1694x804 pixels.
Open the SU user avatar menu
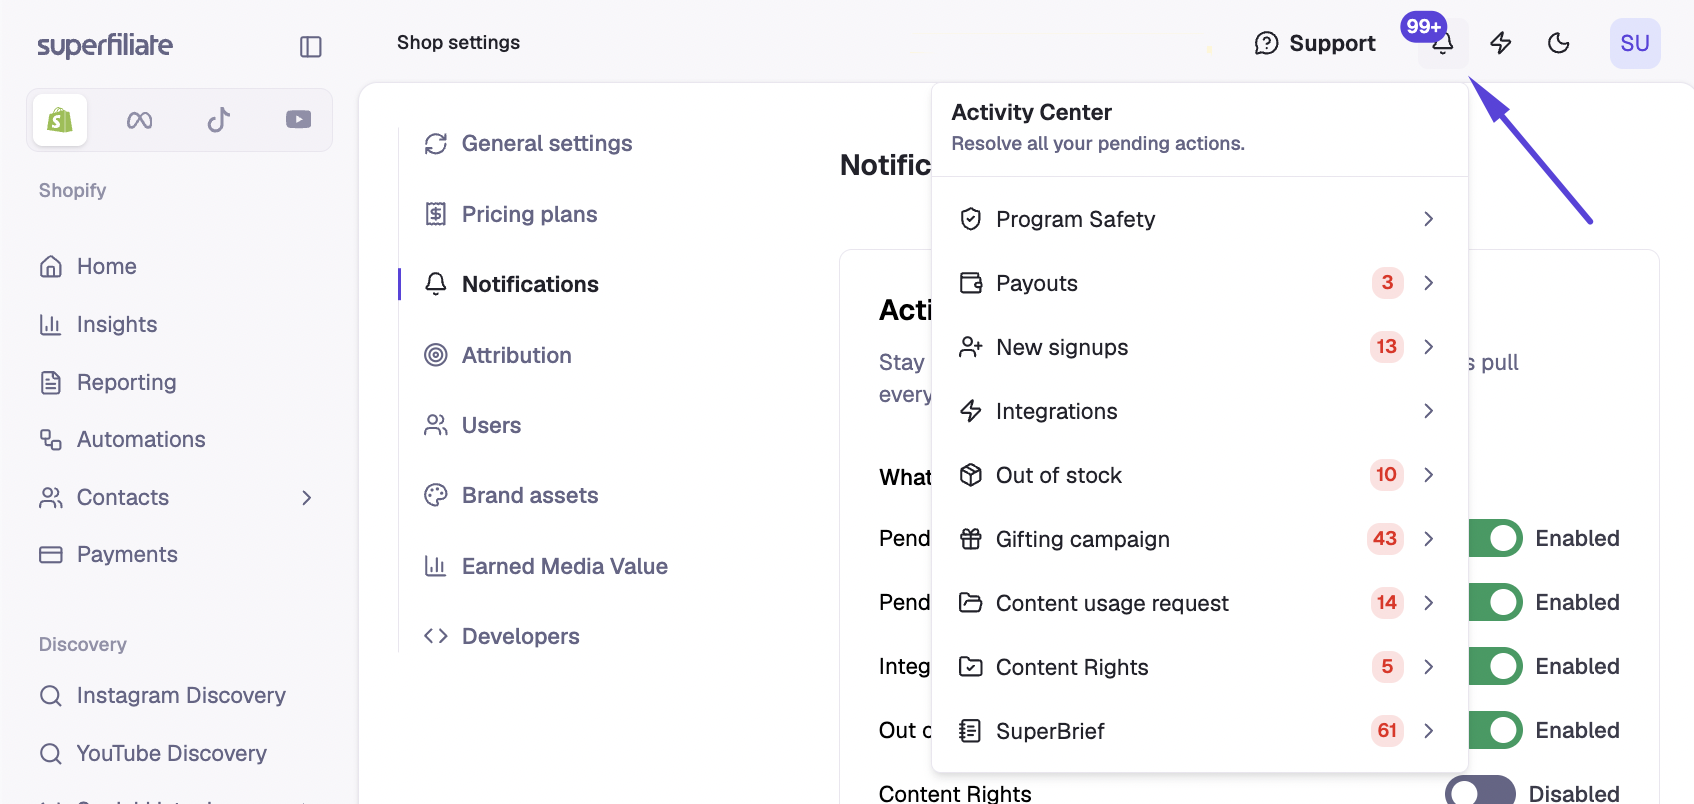[1635, 43]
